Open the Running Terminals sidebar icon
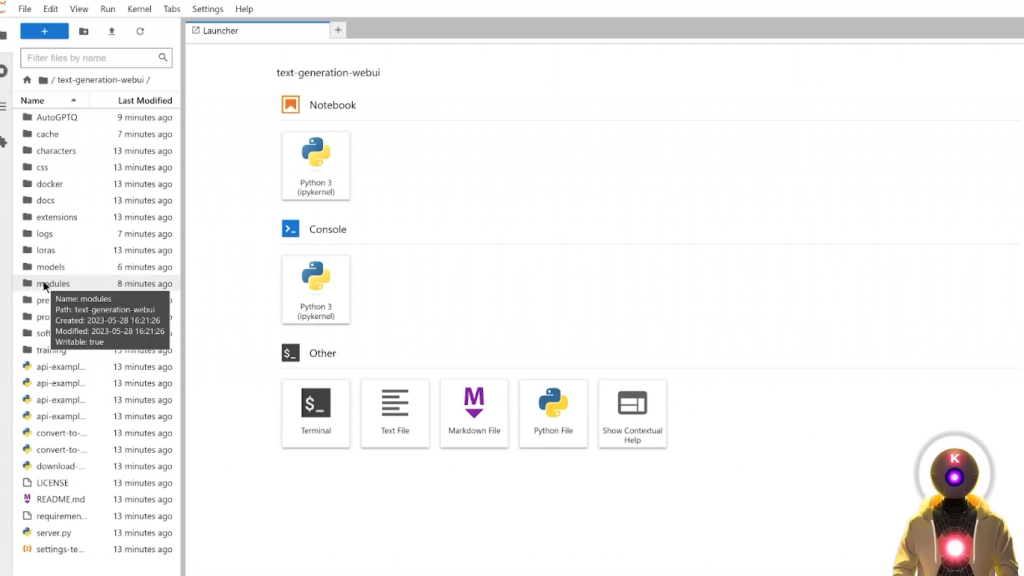This screenshot has width=1024, height=576. coord(3,71)
